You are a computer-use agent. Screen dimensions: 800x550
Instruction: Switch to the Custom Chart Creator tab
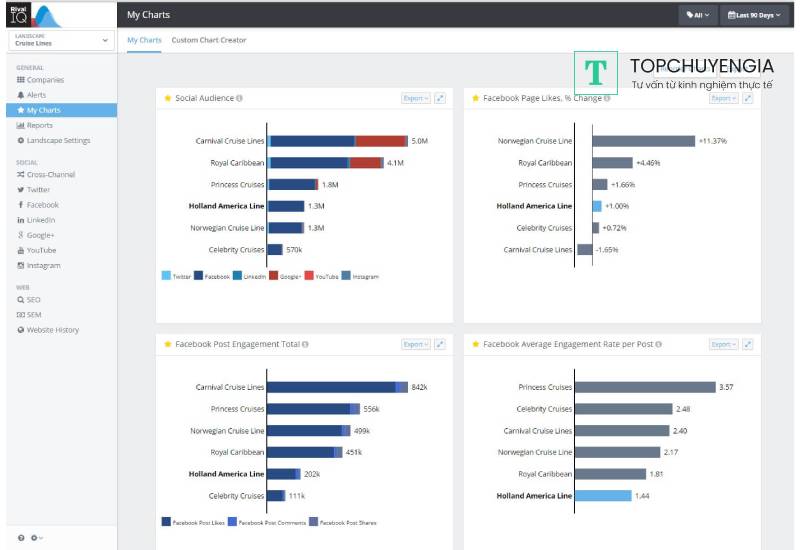coord(208,40)
